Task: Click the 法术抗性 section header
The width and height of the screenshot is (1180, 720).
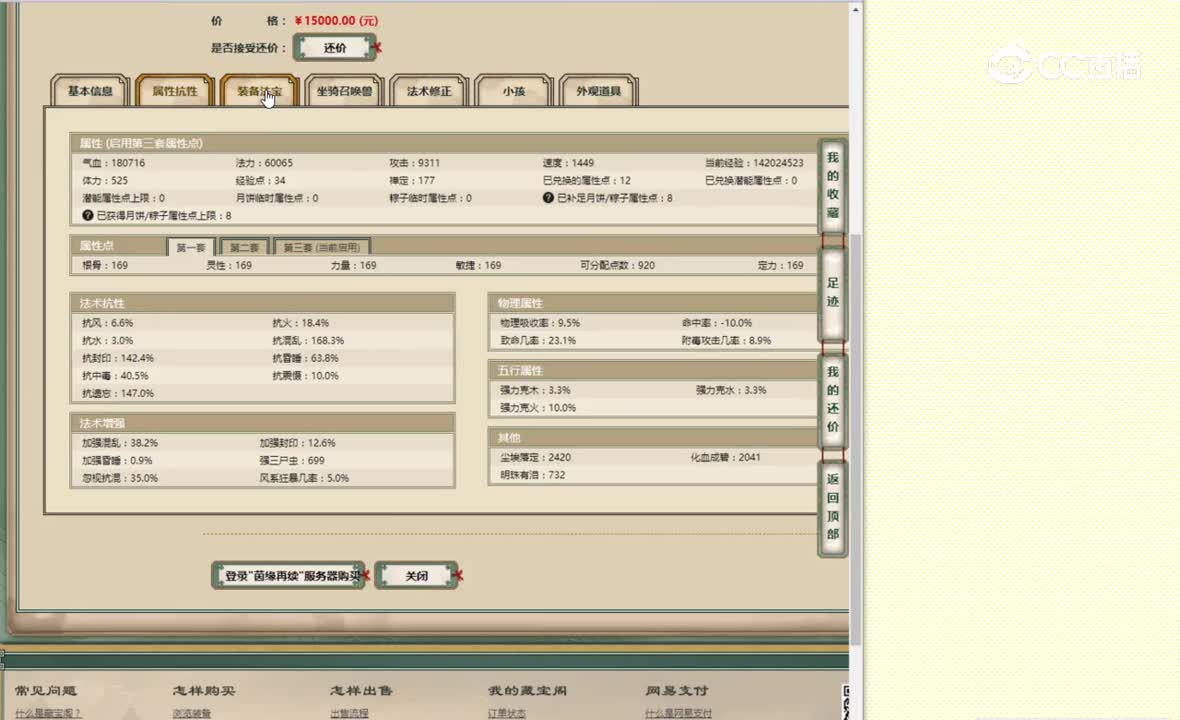Action: (x=262, y=302)
